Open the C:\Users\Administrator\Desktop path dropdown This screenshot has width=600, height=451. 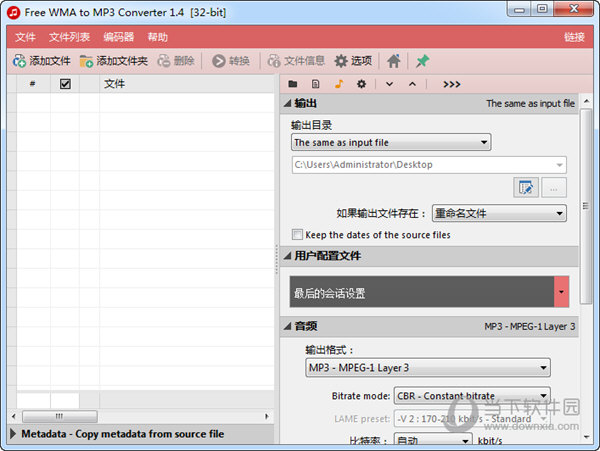point(429,165)
